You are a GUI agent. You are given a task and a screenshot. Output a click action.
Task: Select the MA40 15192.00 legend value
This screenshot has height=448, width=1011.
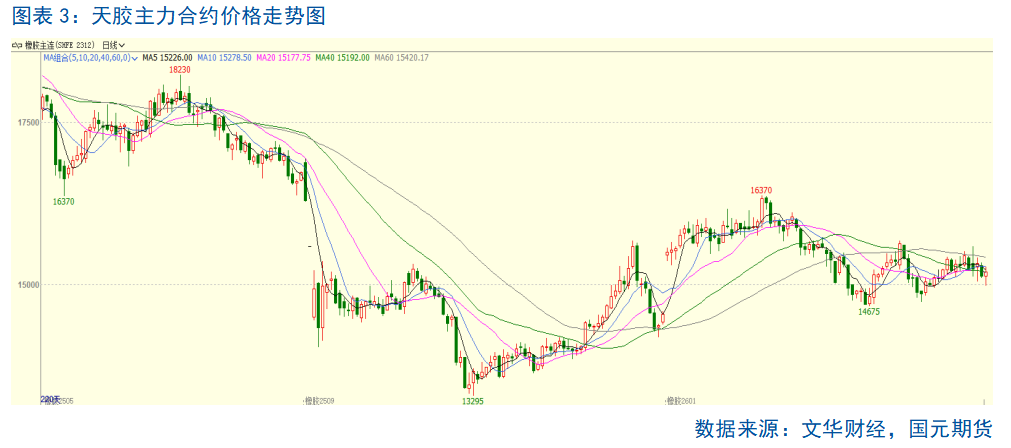coord(342,57)
